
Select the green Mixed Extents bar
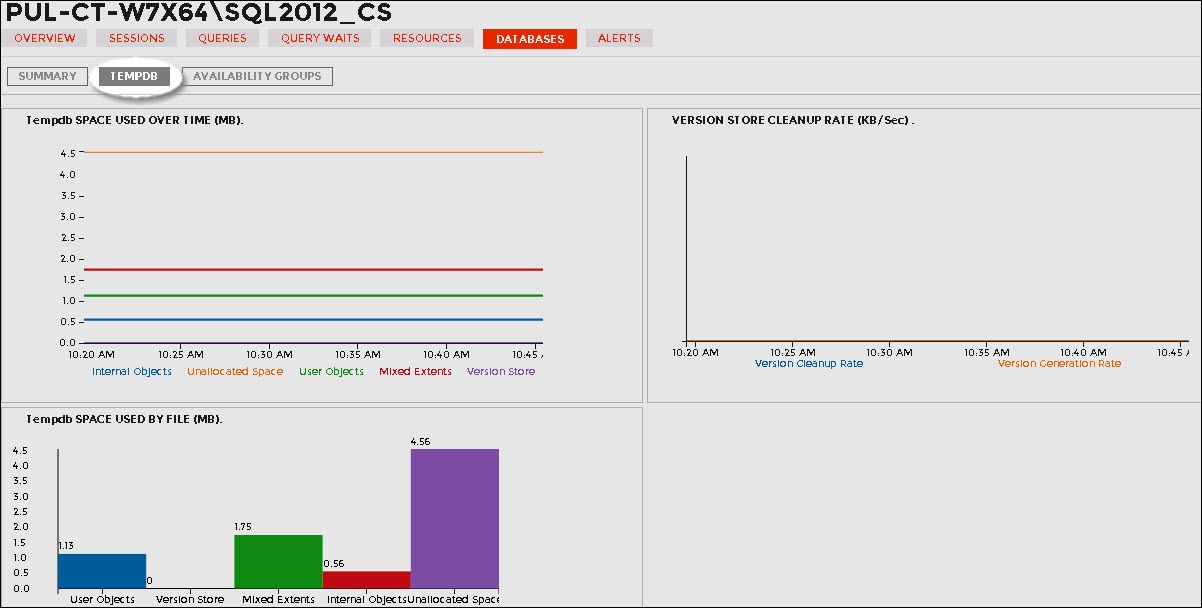pos(278,562)
